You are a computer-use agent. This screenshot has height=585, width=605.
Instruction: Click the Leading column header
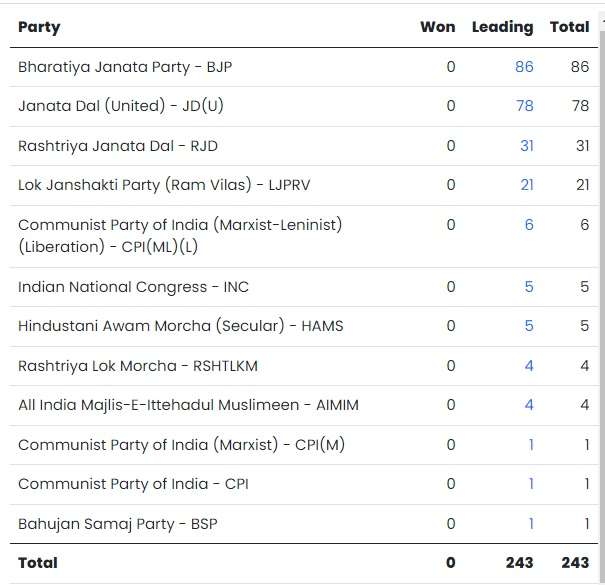point(502,27)
